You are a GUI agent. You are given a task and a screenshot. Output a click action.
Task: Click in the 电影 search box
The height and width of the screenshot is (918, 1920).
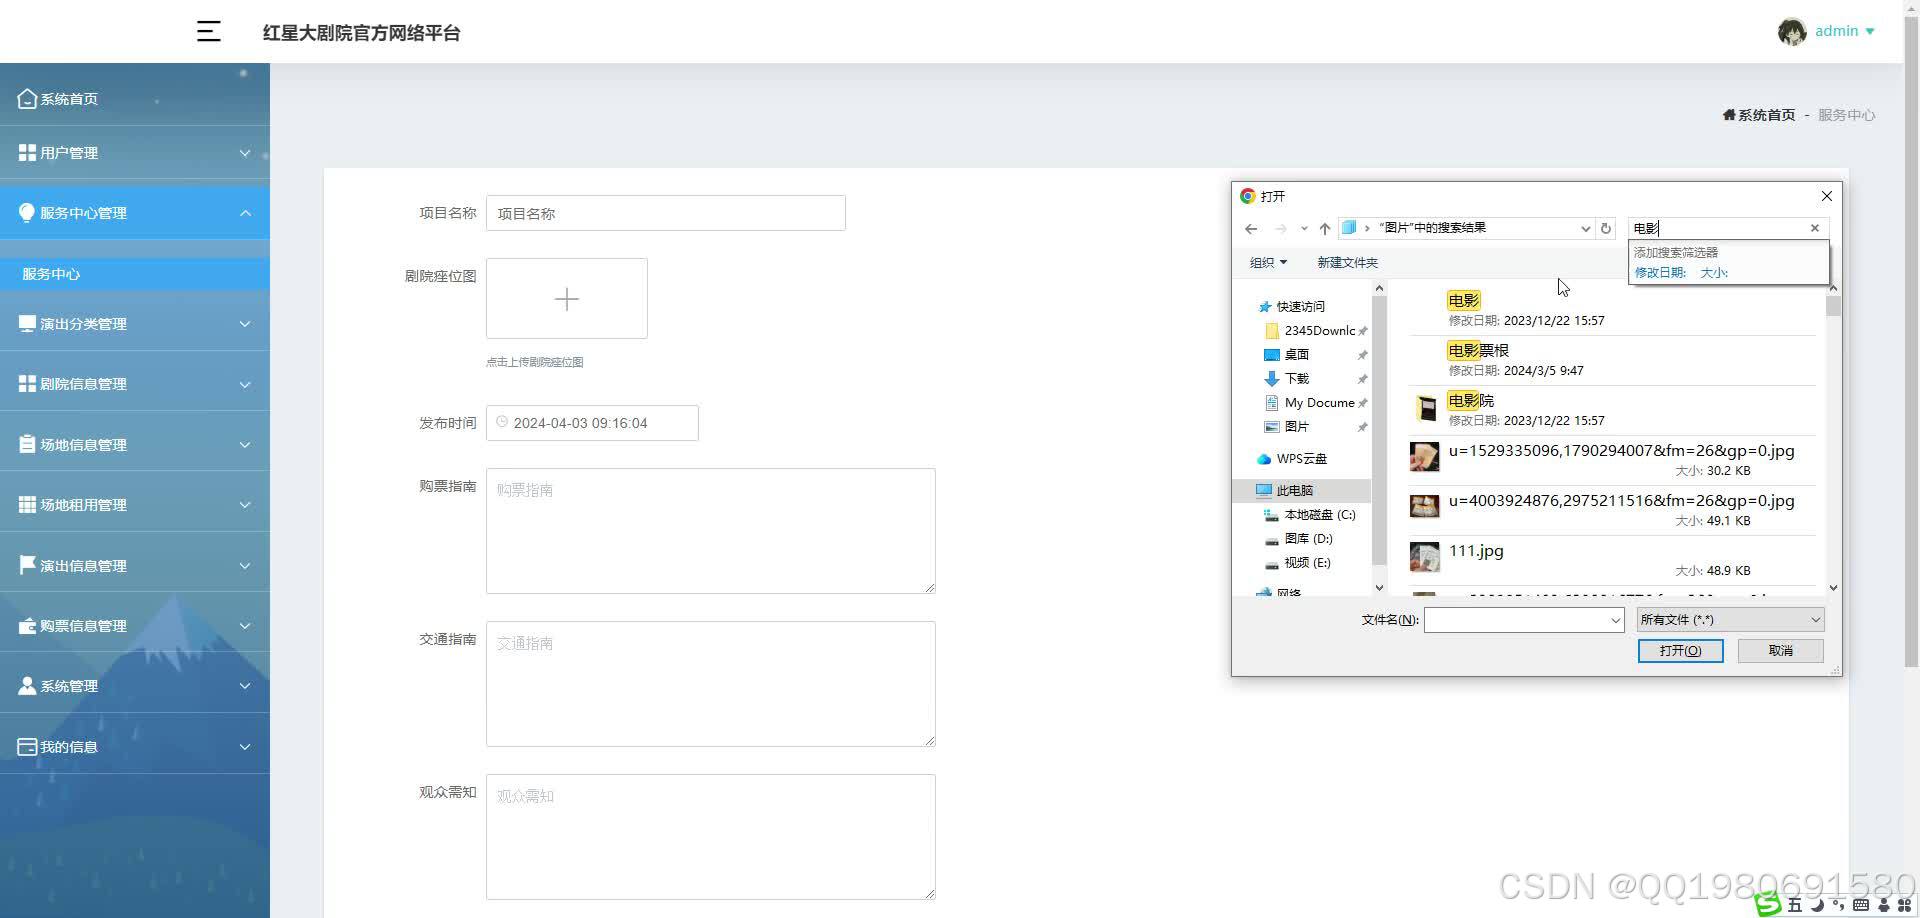(x=1716, y=228)
